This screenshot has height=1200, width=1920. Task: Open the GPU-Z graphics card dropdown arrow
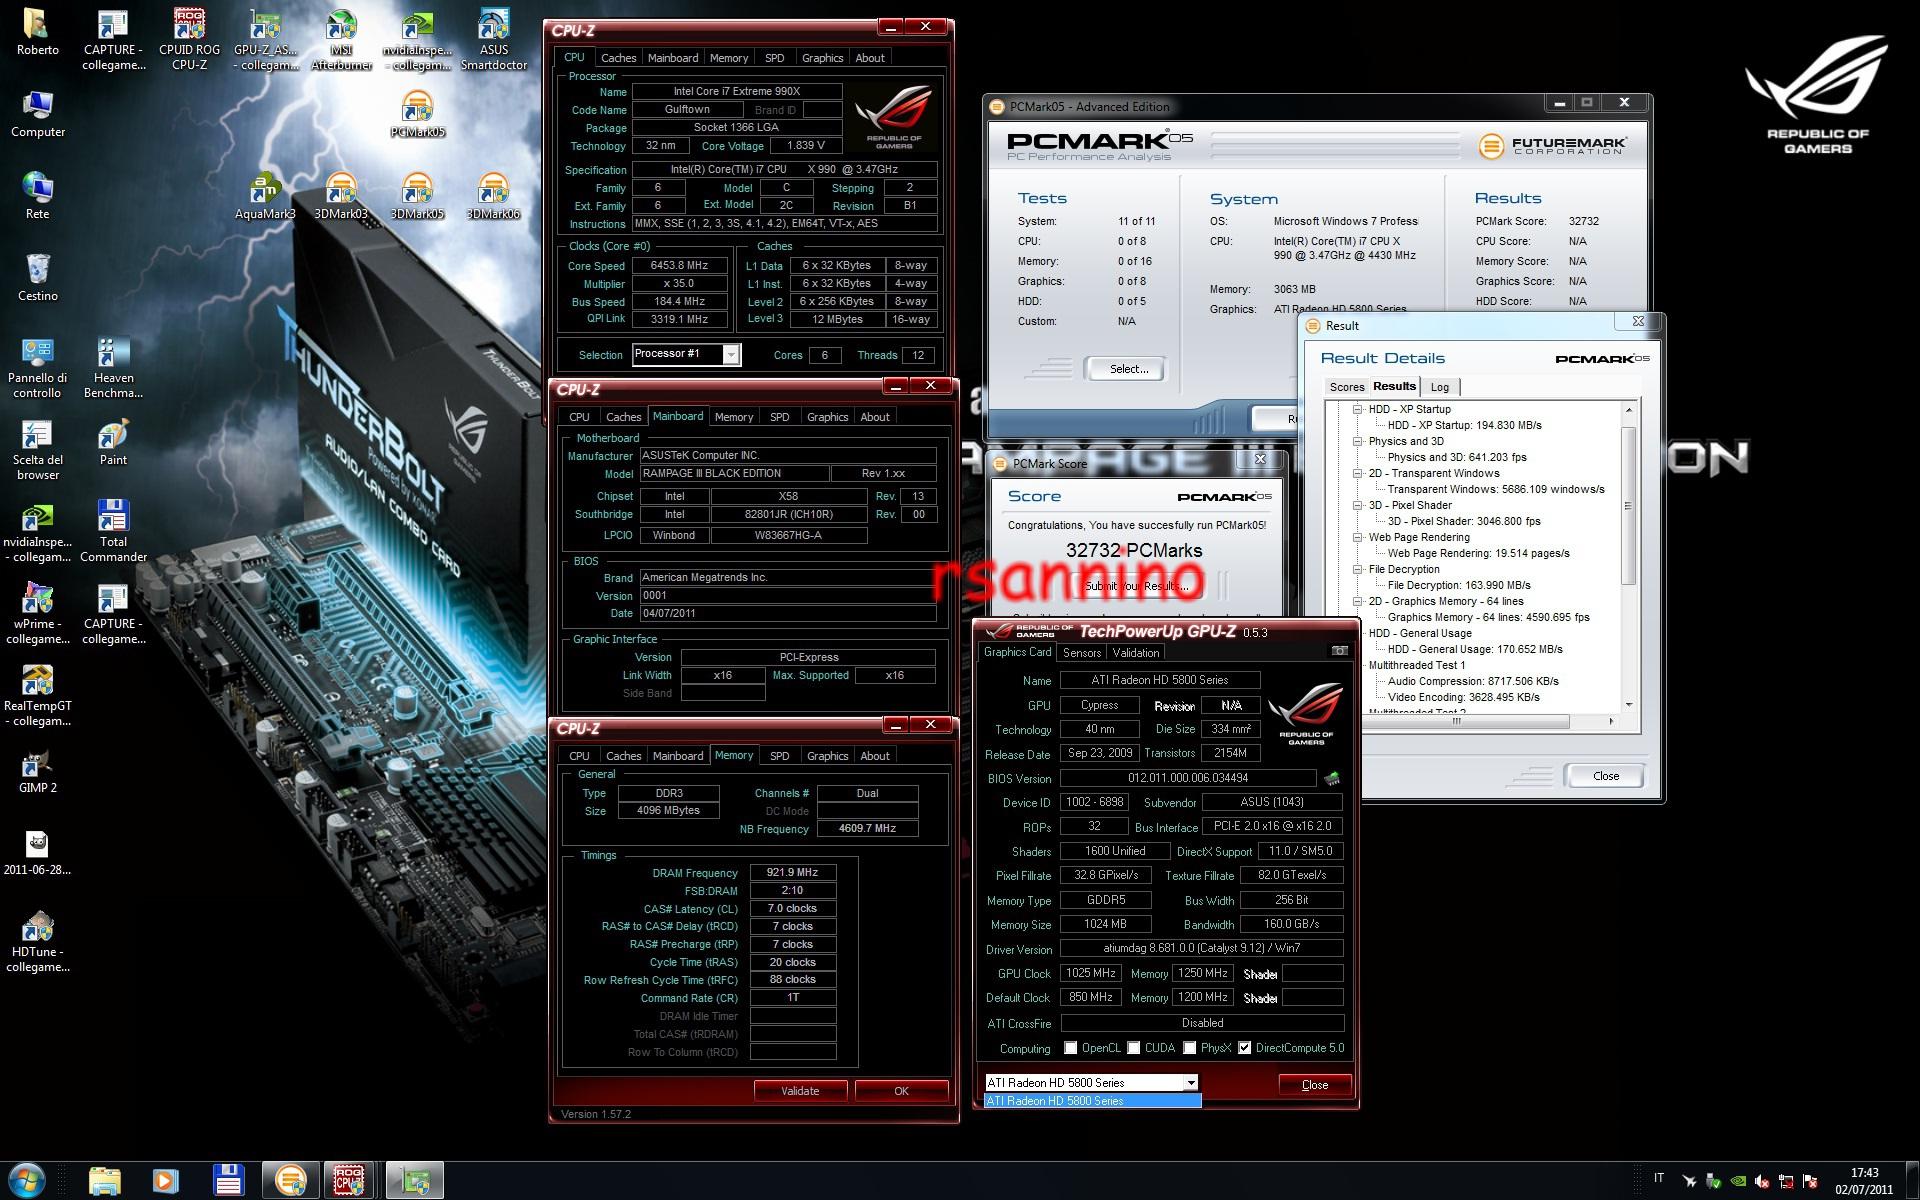pos(1190,1082)
